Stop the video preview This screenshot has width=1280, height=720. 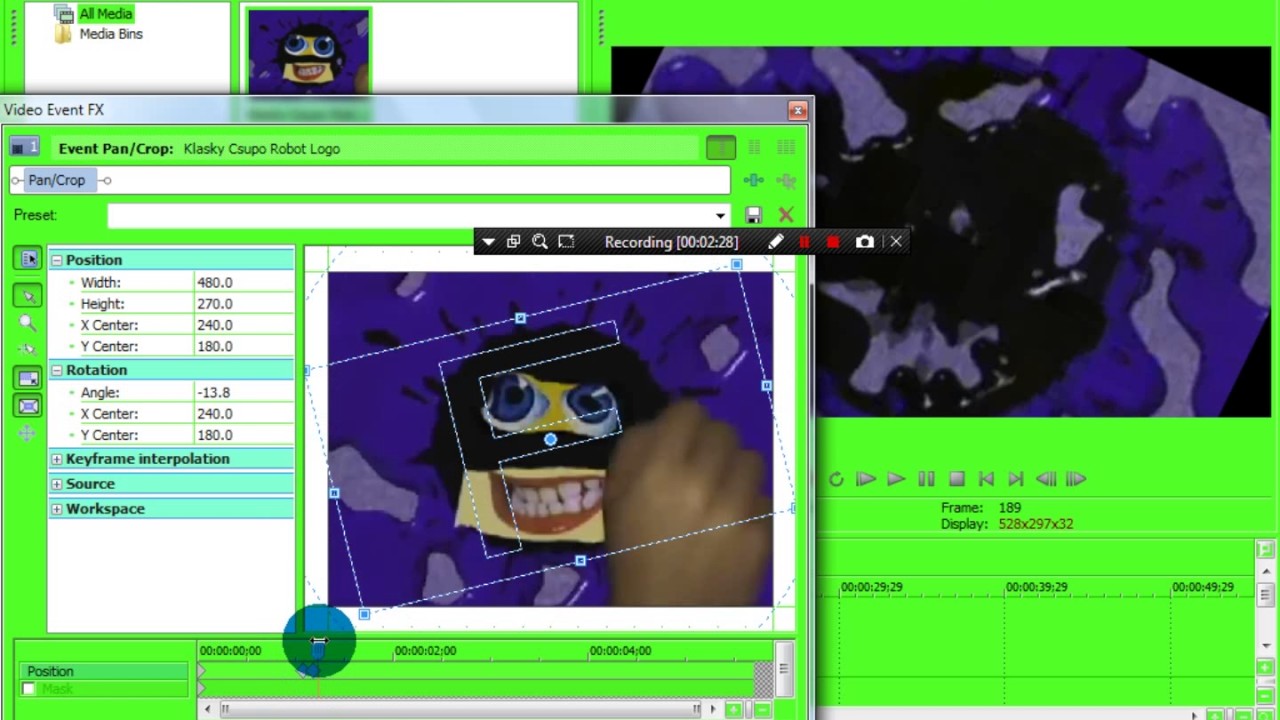[x=956, y=479]
